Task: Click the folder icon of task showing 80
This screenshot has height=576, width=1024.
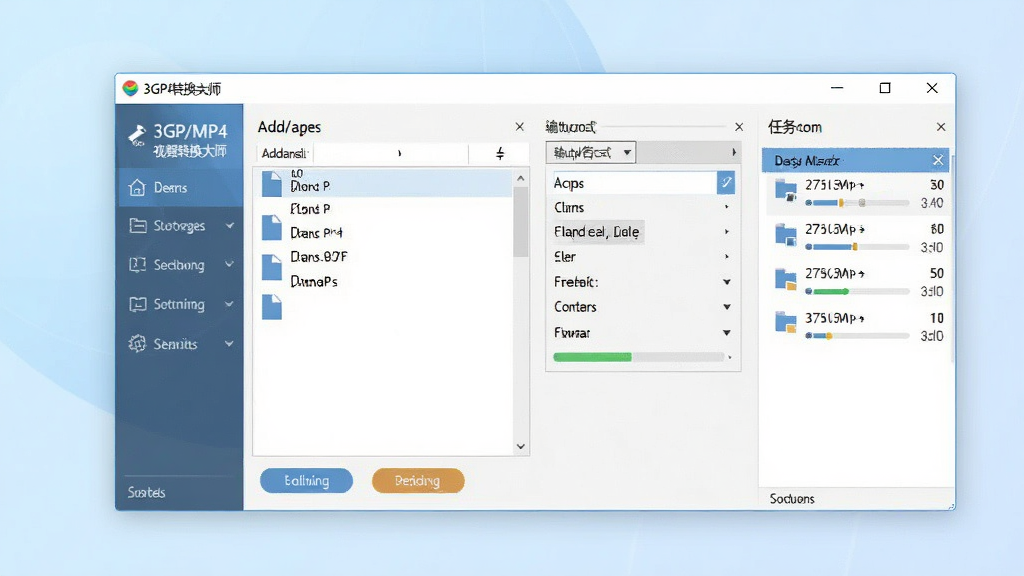Action: tap(786, 234)
